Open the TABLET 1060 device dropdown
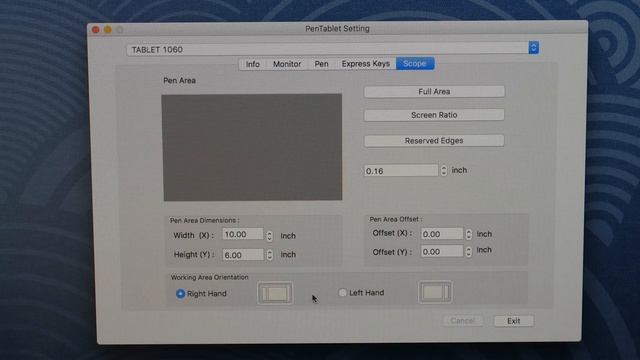Image resolution: width=640 pixels, height=360 pixels. pos(333,49)
